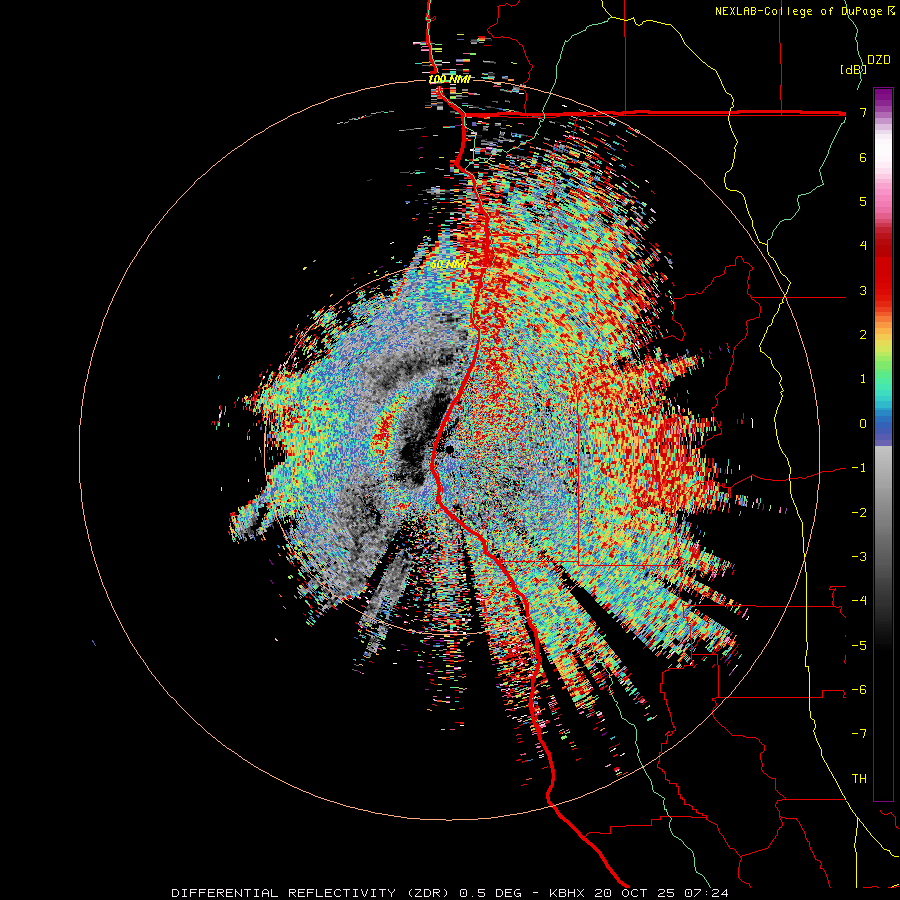This screenshot has height=900, width=900.
Task: Click the KBHX station identifier
Action: click(567, 893)
